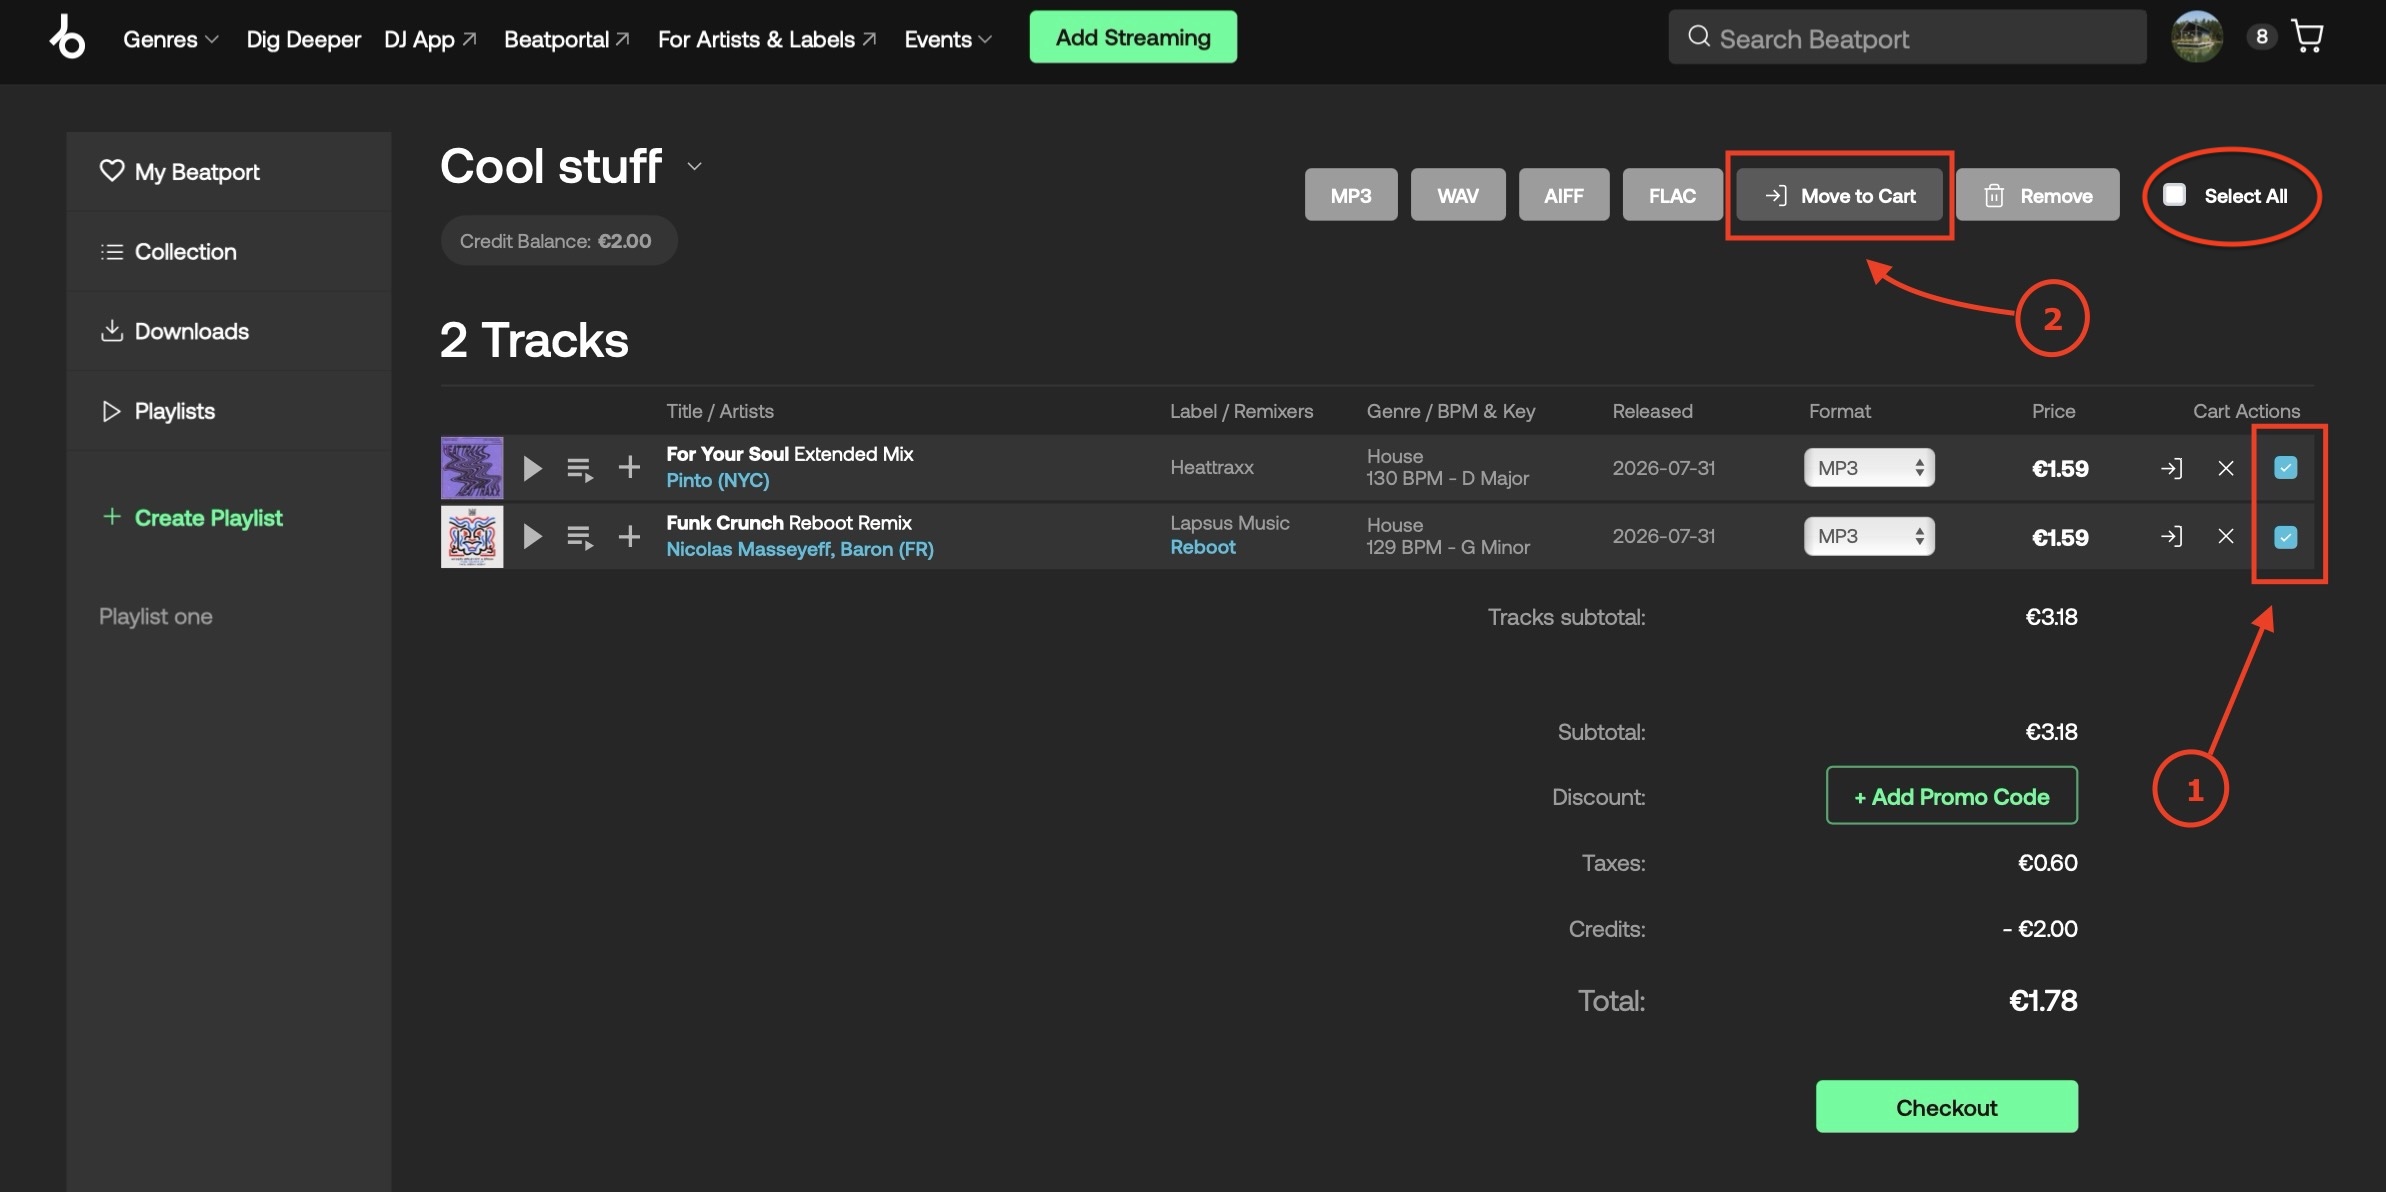Expand the Events menu
2386x1192 pixels.
948,39
